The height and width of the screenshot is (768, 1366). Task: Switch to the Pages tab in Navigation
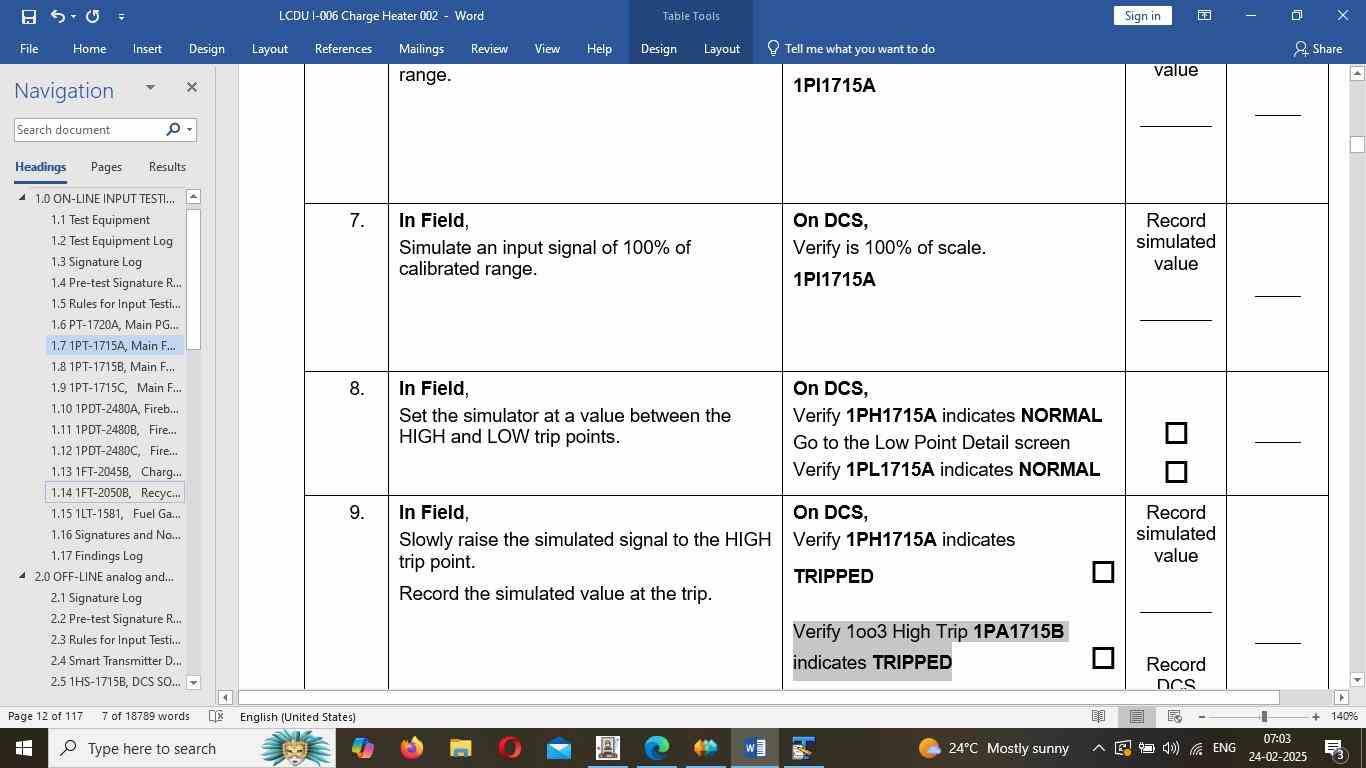point(106,167)
